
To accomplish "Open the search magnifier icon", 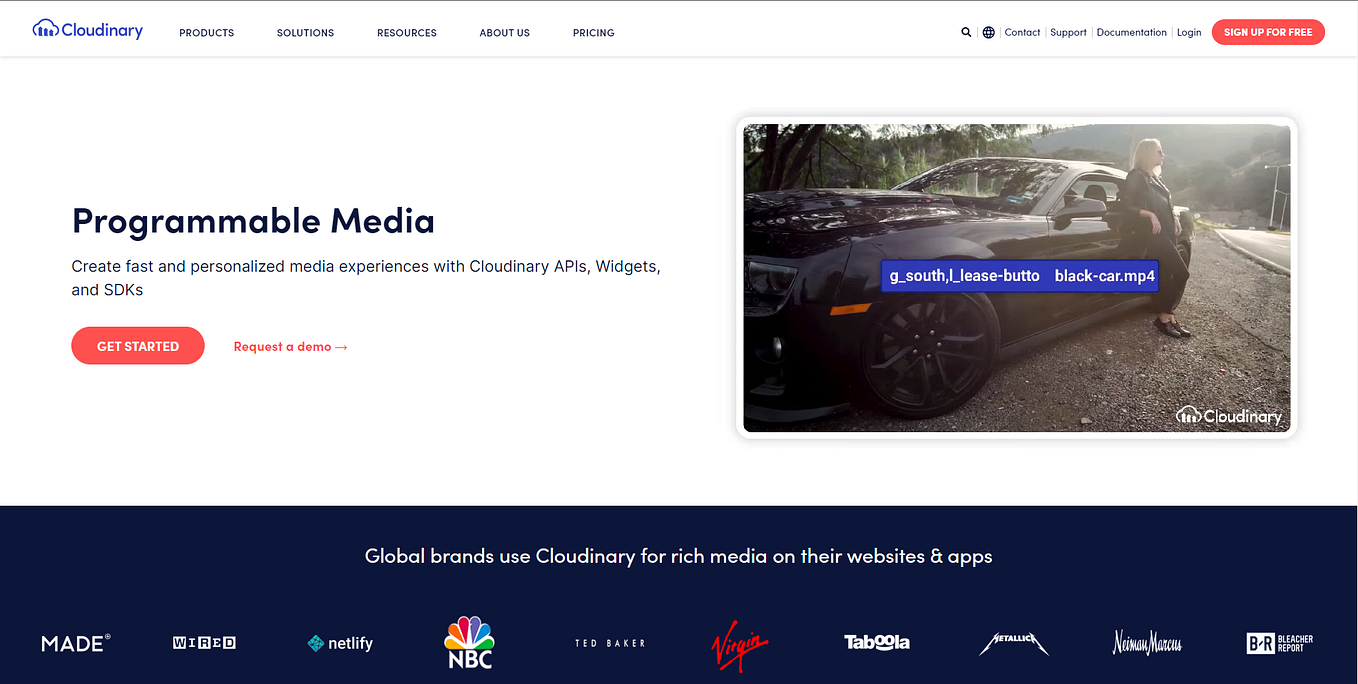I will pyautogui.click(x=966, y=32).
